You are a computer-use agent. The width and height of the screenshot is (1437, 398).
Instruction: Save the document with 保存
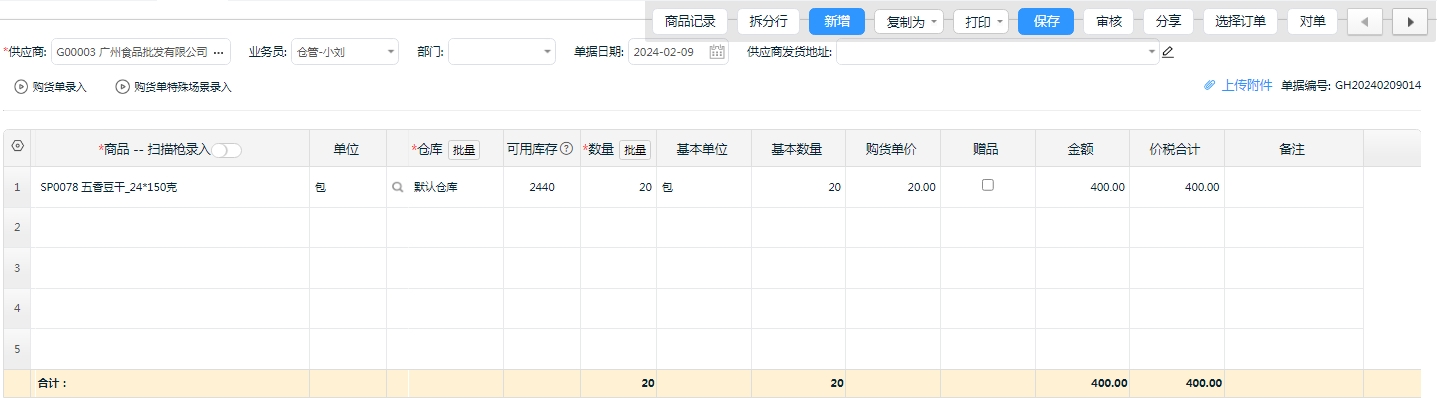coord(1046,21)
